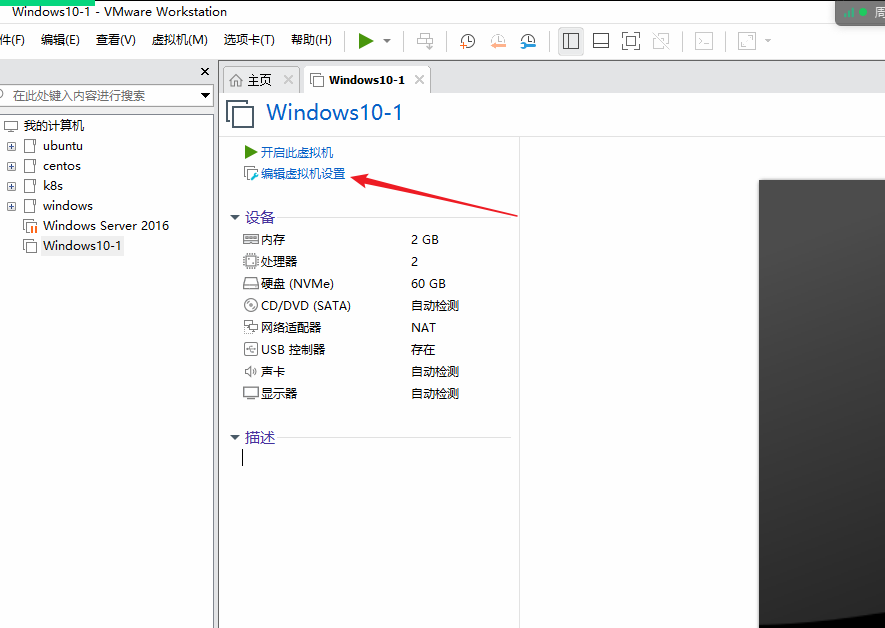885x628 pixels.
Task: Click the CD/DVD disc icon
Action: (251, 305)
